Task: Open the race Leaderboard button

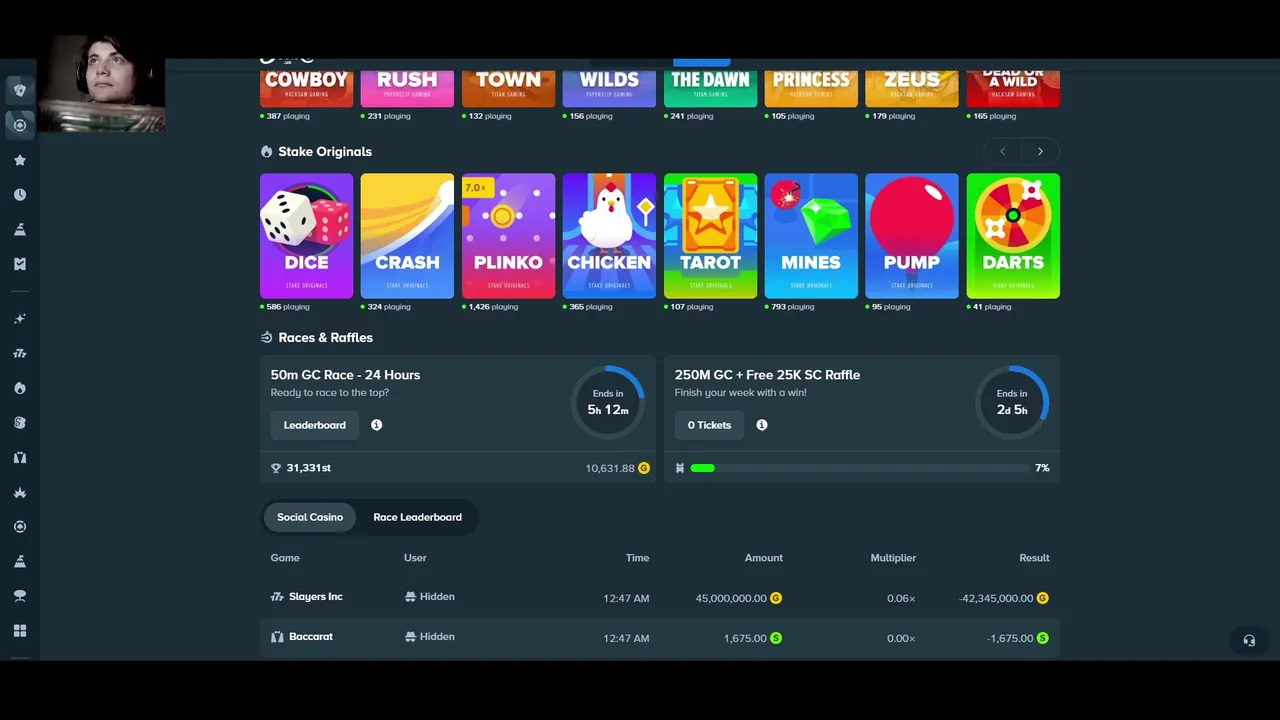Action: coord(315,425)
